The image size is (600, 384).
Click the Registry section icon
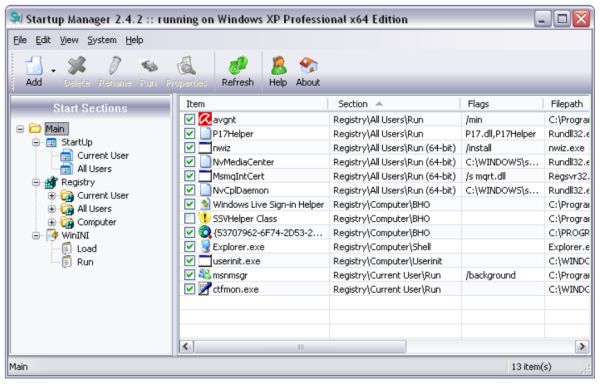[51, 182]
